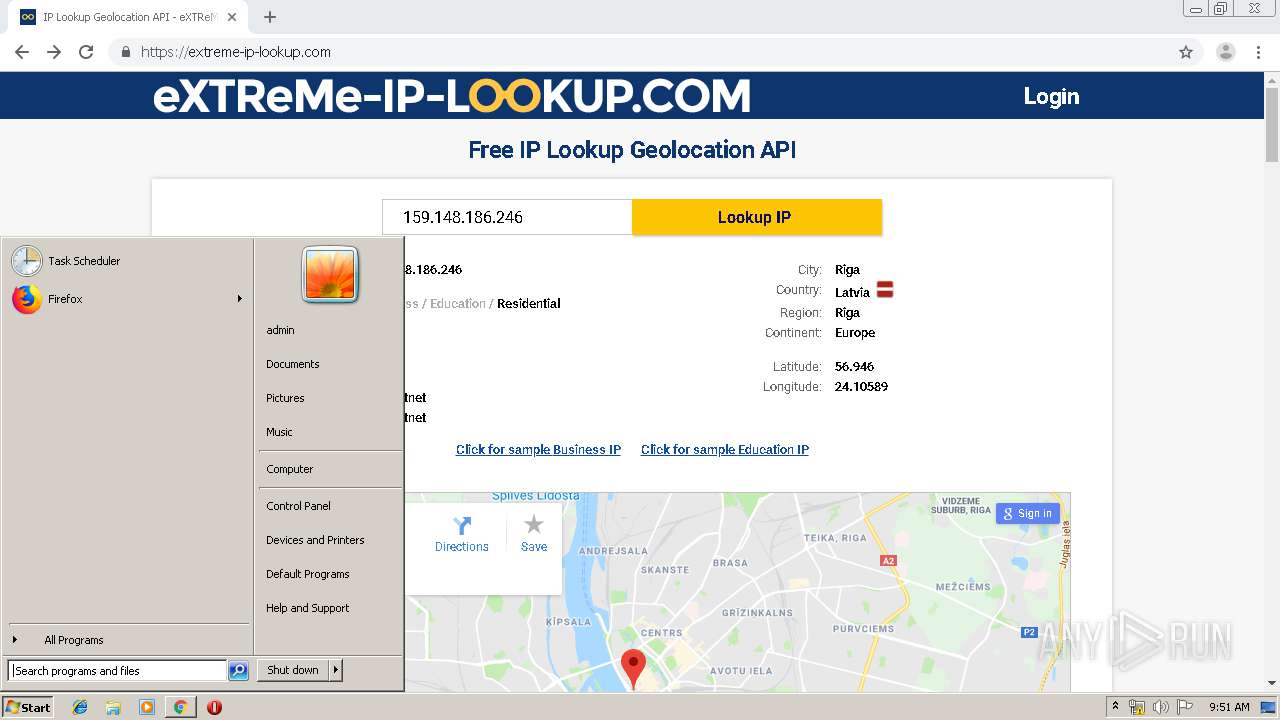
Task: Click the Europe continent value
Action: [x=855, y=333]
